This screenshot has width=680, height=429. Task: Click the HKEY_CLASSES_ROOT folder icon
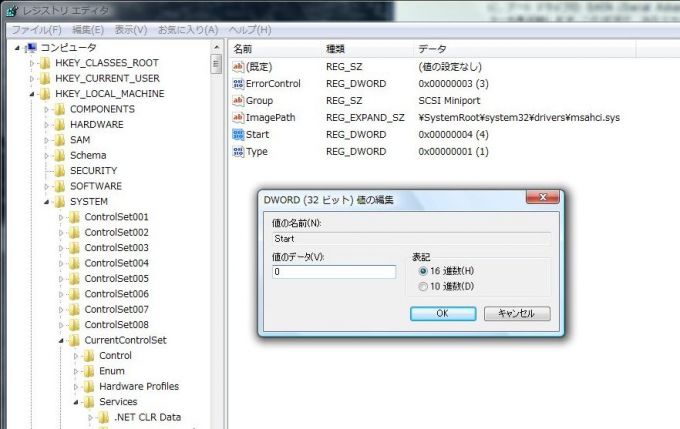point(45,63)
